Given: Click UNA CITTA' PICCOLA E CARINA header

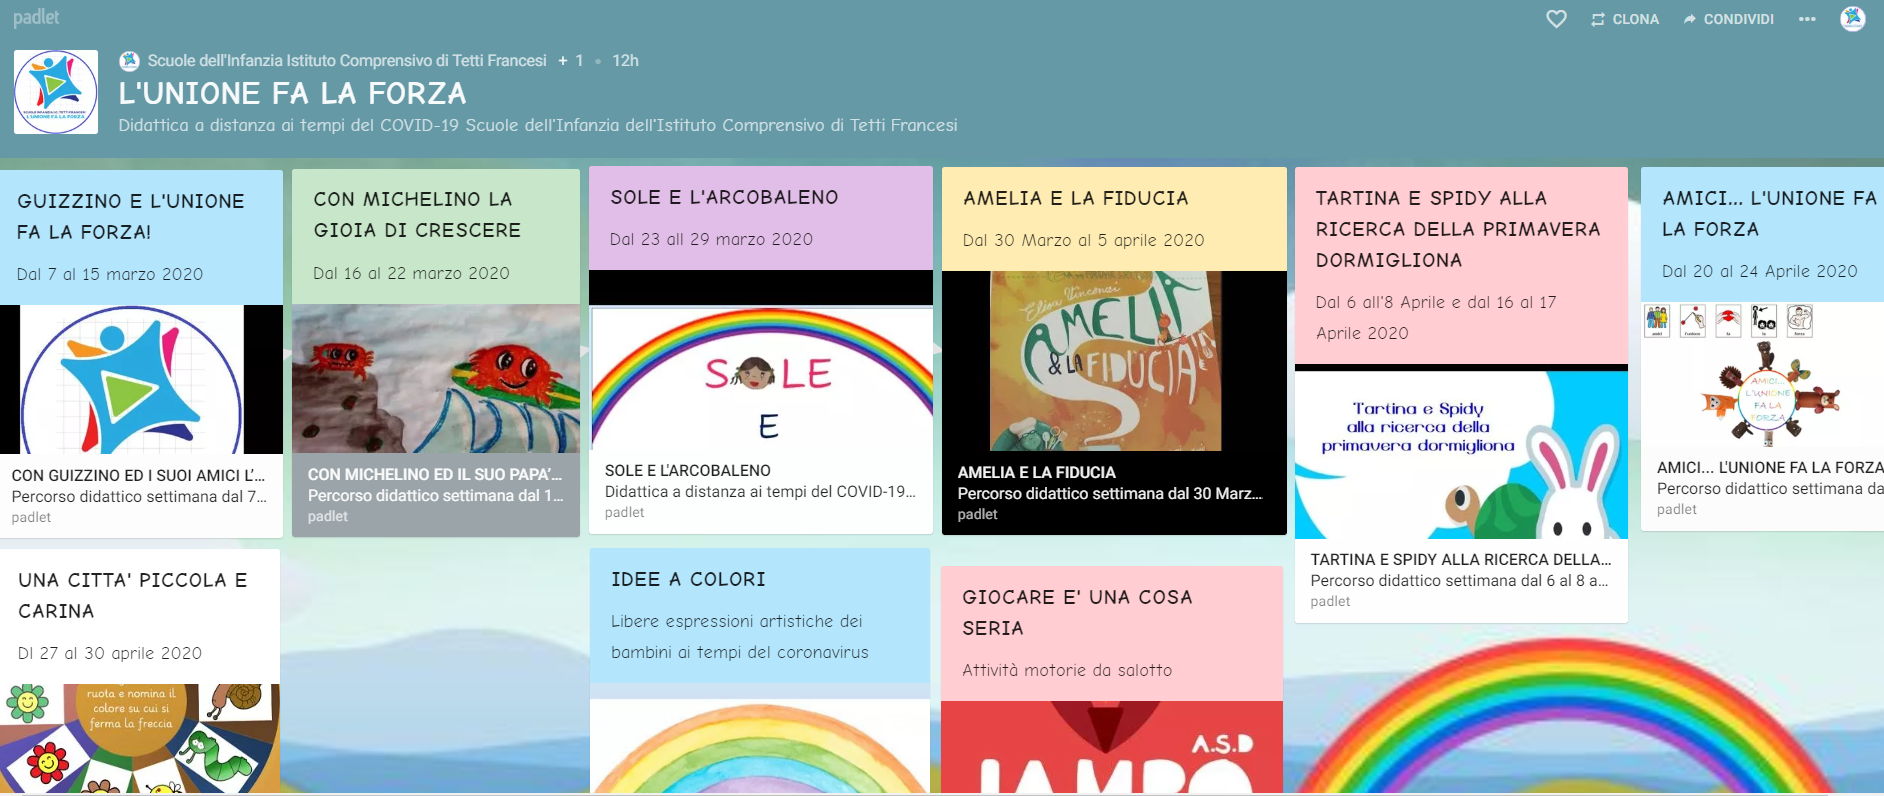Looking at the screenshot, I should [133, 596].
